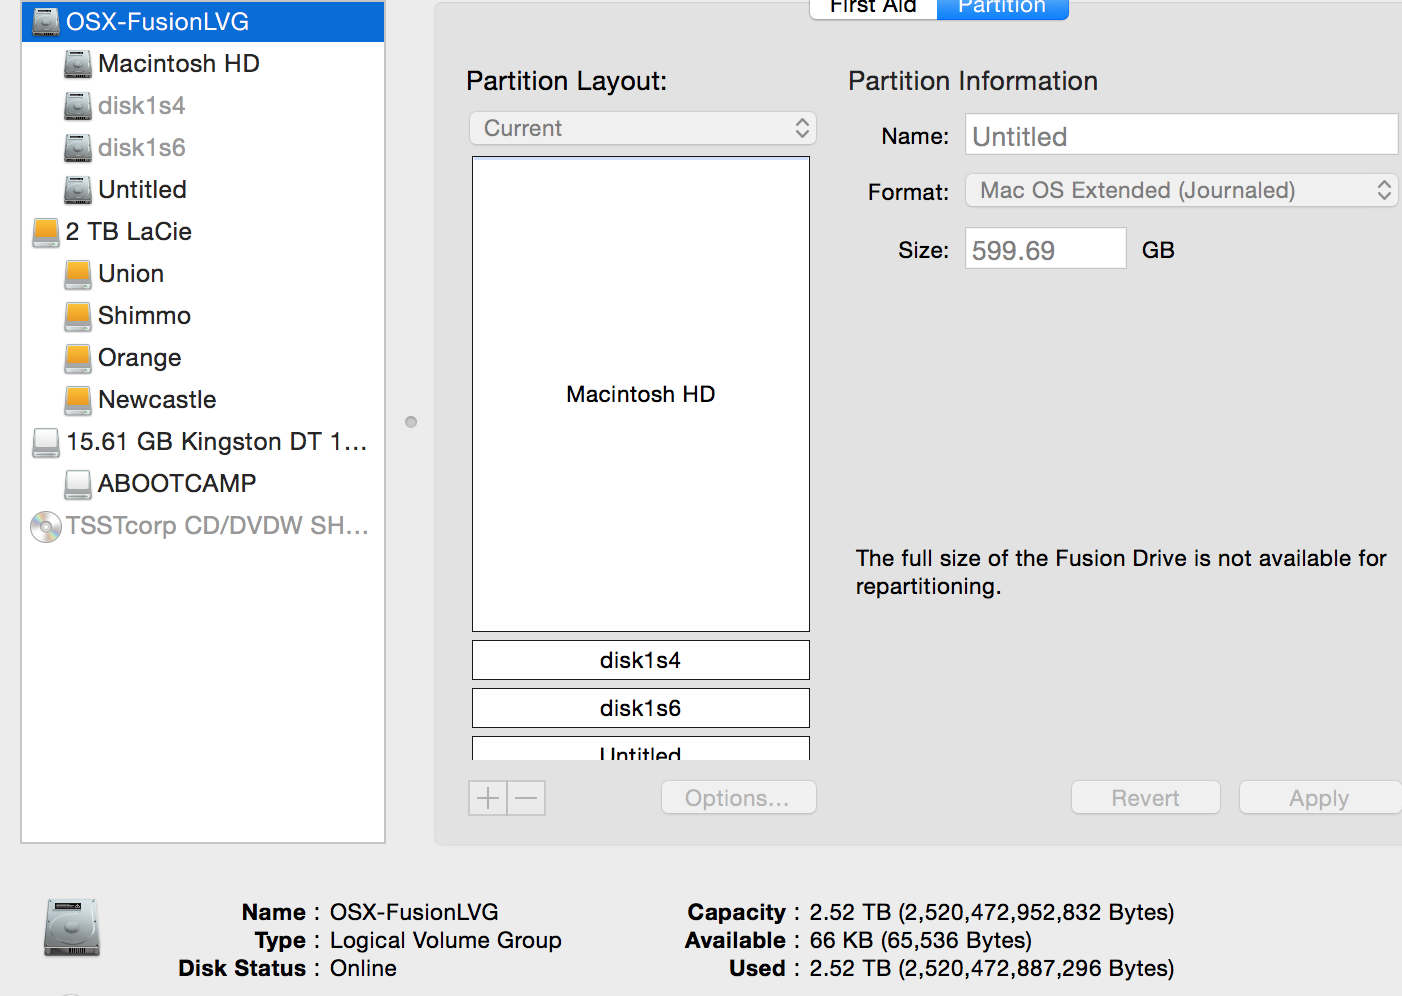
Task: Click the 'Partition Layout:' heading
Action: 567,81
